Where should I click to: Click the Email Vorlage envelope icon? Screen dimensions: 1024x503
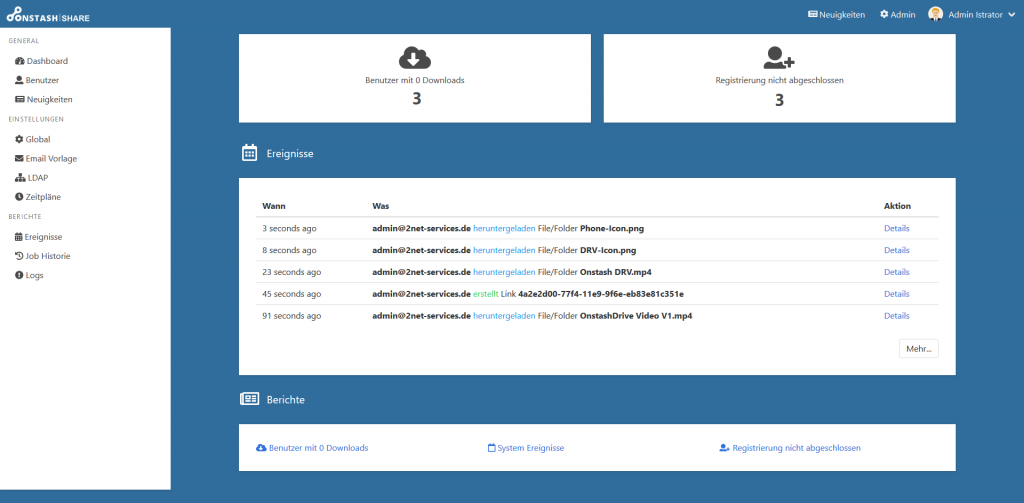point(20,159)
